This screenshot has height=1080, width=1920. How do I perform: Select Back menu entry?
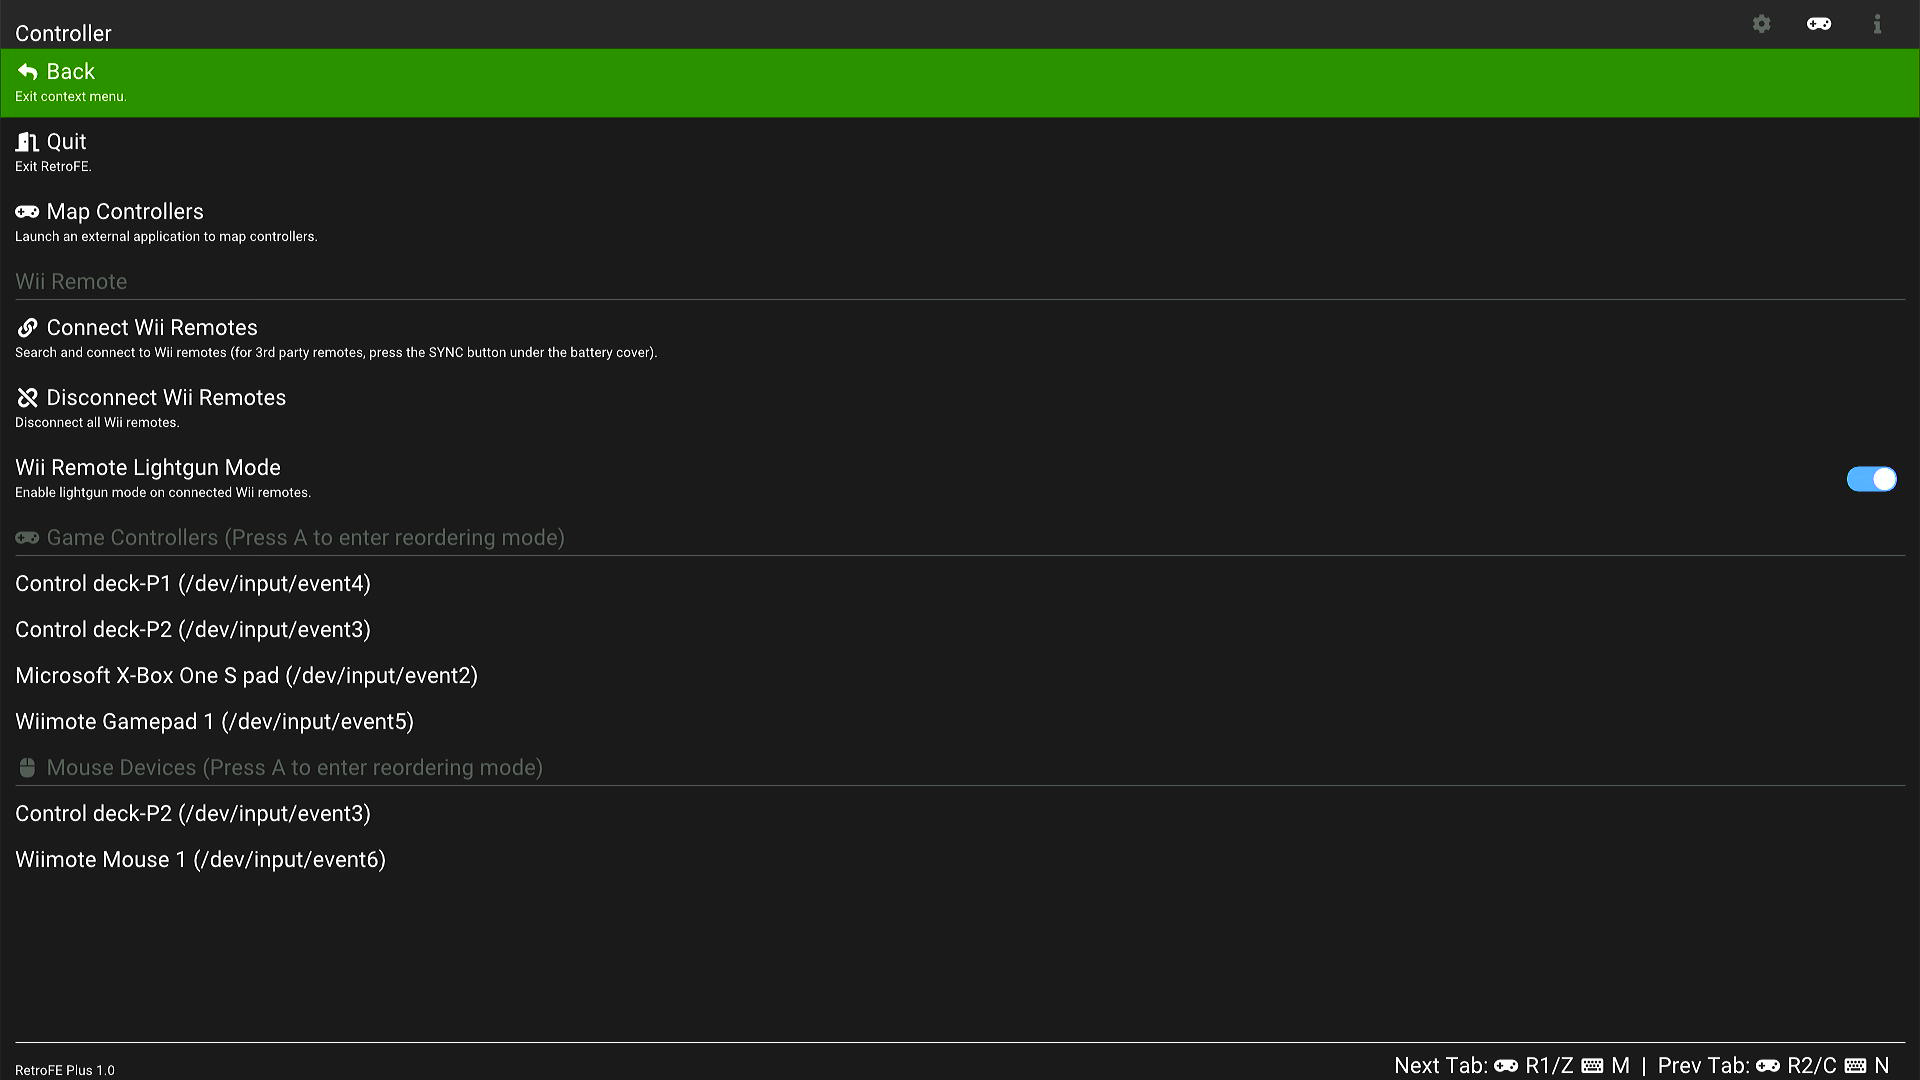70,72
